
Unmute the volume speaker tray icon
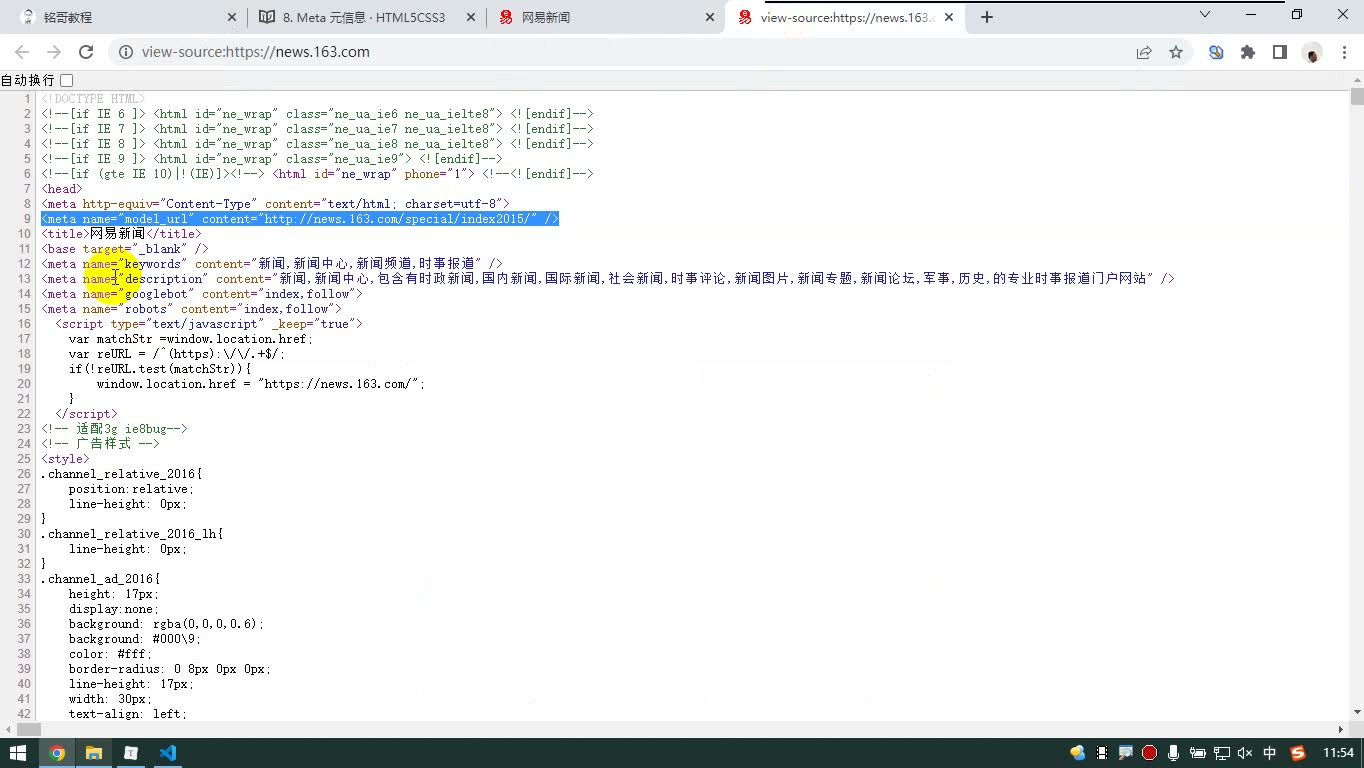1245,753
